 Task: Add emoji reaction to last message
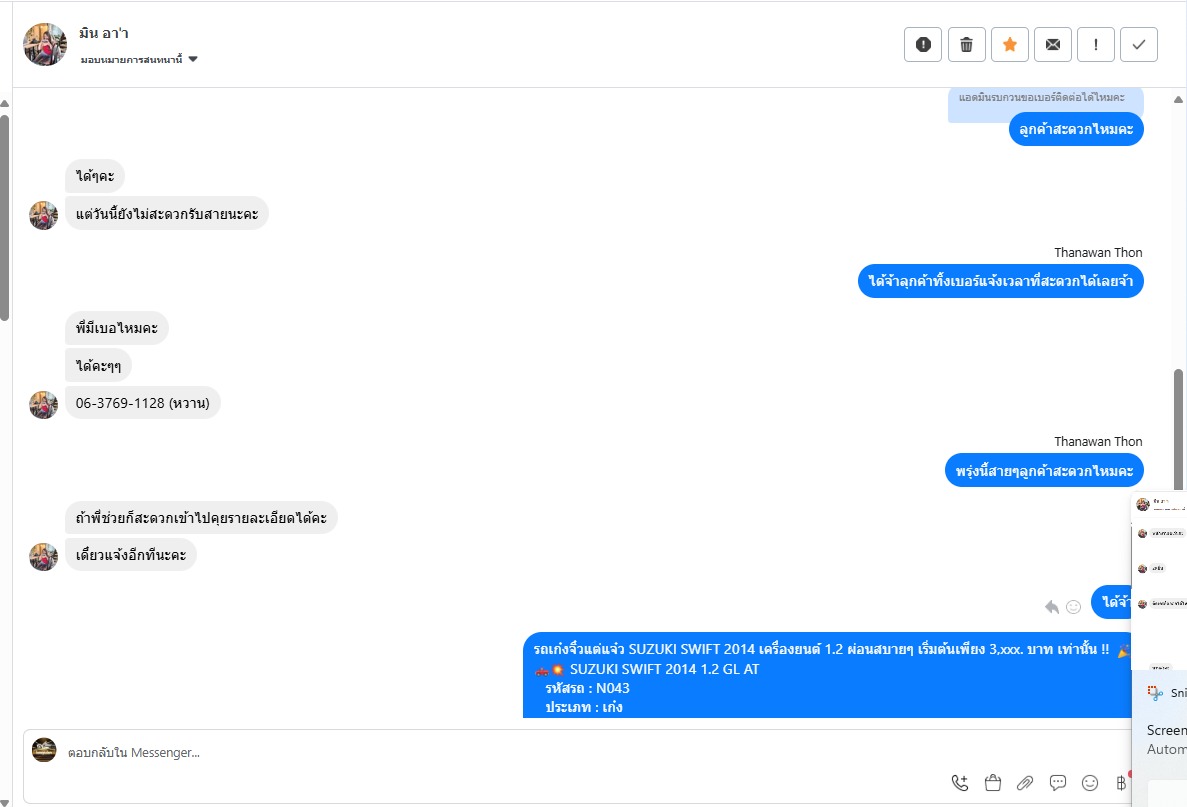pyautogui.click(x=1074, y=606)
